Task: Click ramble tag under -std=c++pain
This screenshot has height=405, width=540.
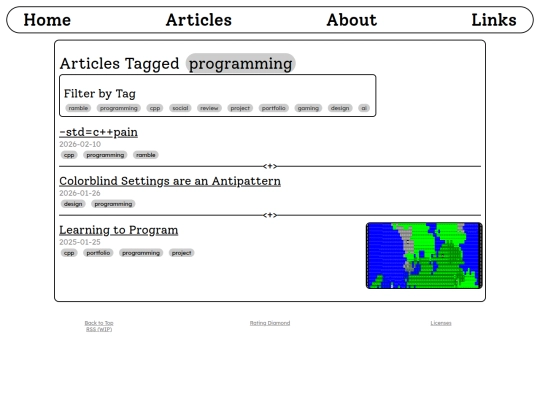Action: click(146, 155)
